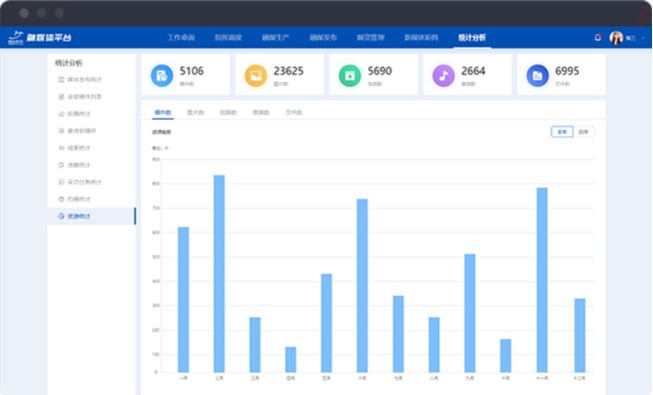Switch to the 视频数 tab
Viewport: 653px width, 395px height.
(x=228, y=112)
